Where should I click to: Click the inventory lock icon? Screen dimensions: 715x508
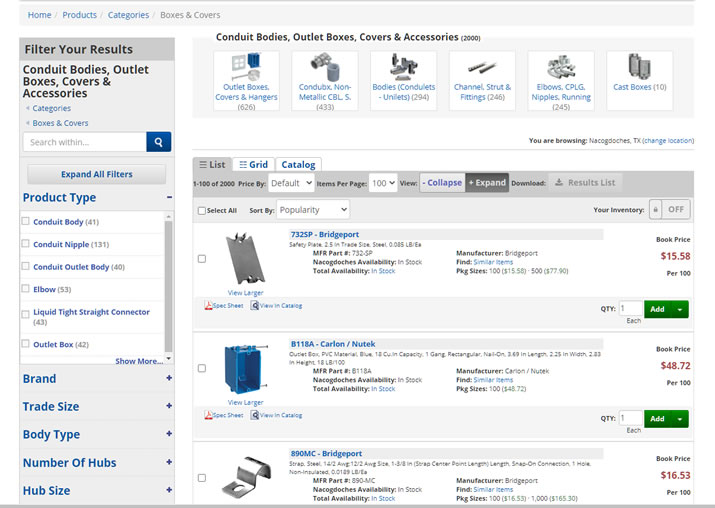pos(655,210)
